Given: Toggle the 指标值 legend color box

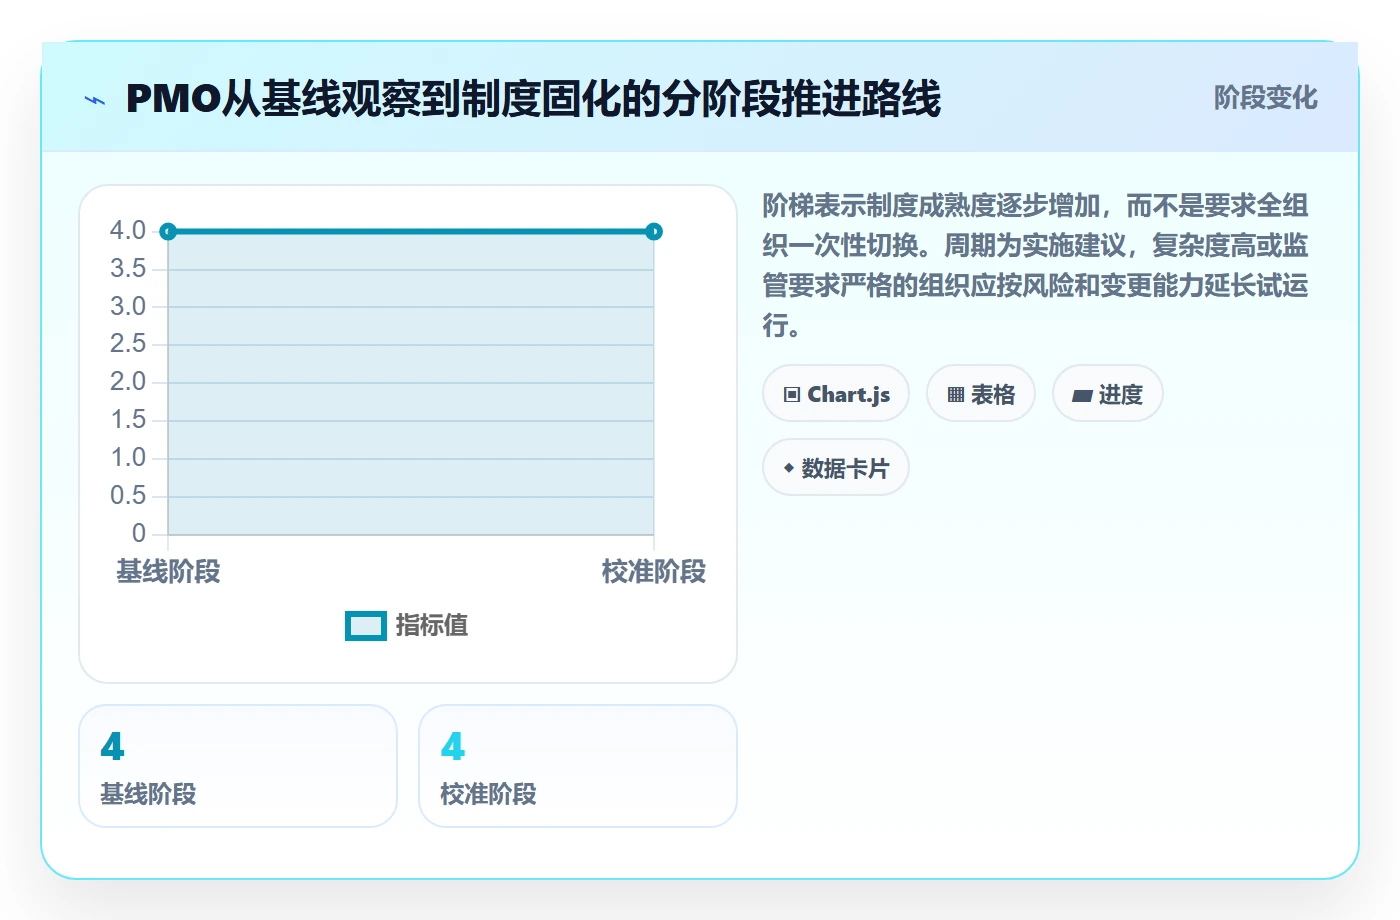Looking at the screenshot, I should 366,626.
